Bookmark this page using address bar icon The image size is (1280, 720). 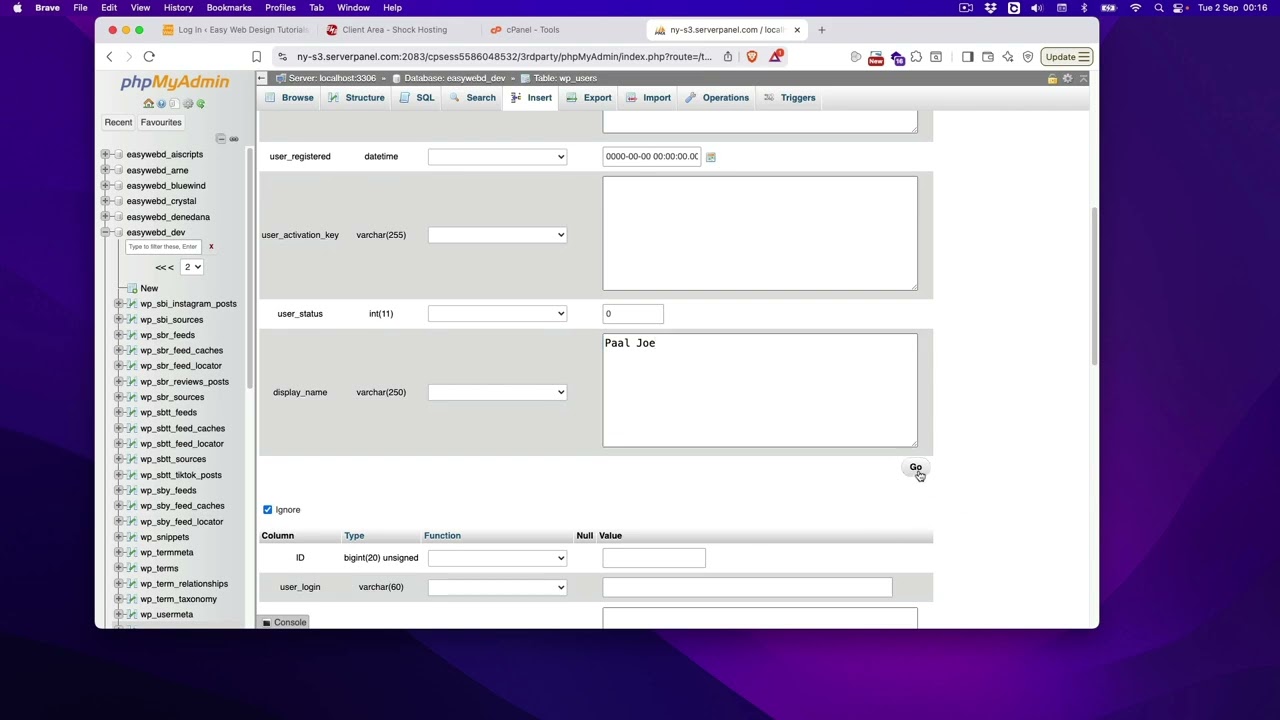(x=256, y=57)
